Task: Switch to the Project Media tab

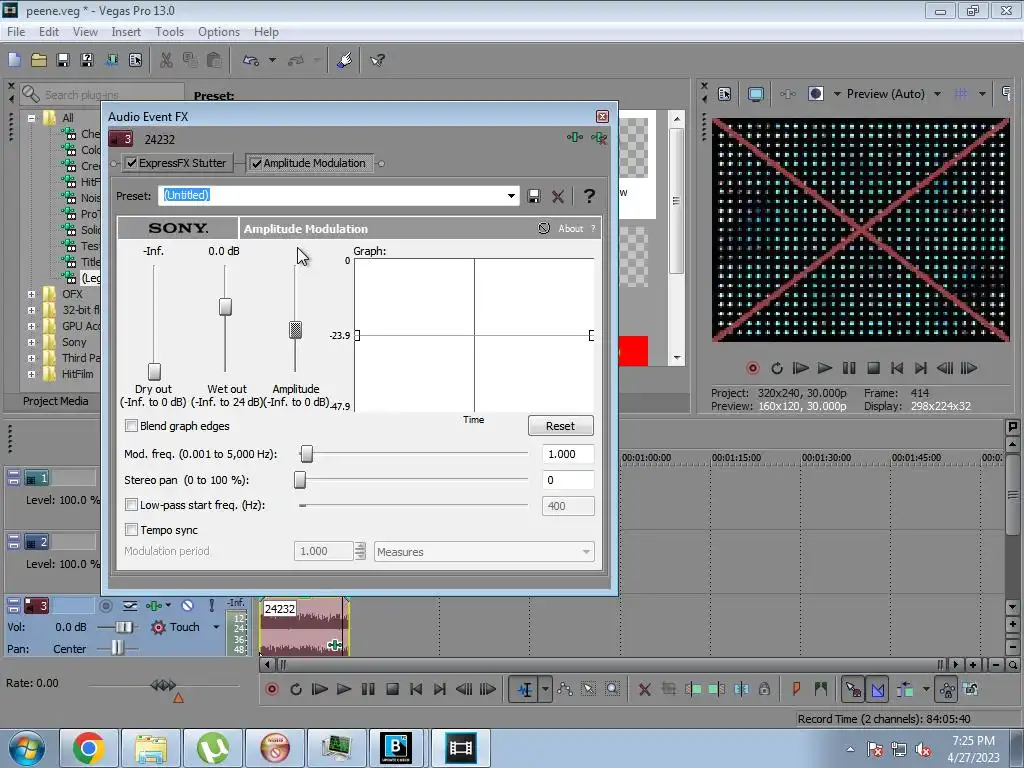Action: click(56, 401)
